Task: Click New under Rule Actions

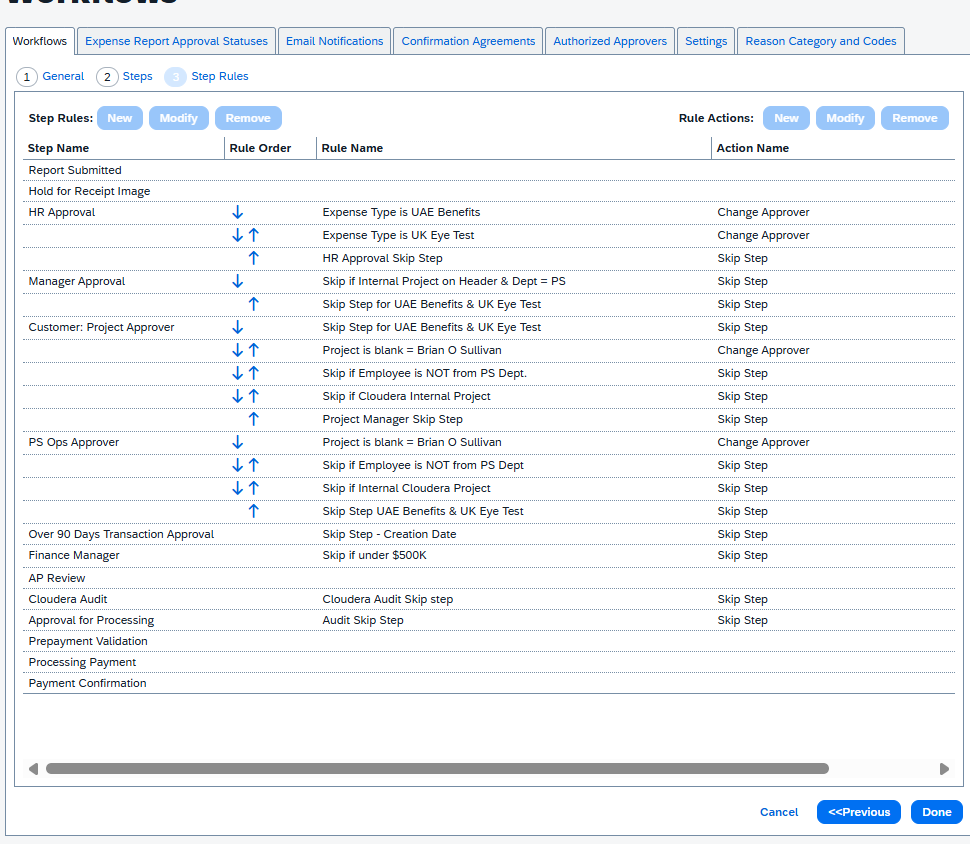Action: click(x=786, y=118)
